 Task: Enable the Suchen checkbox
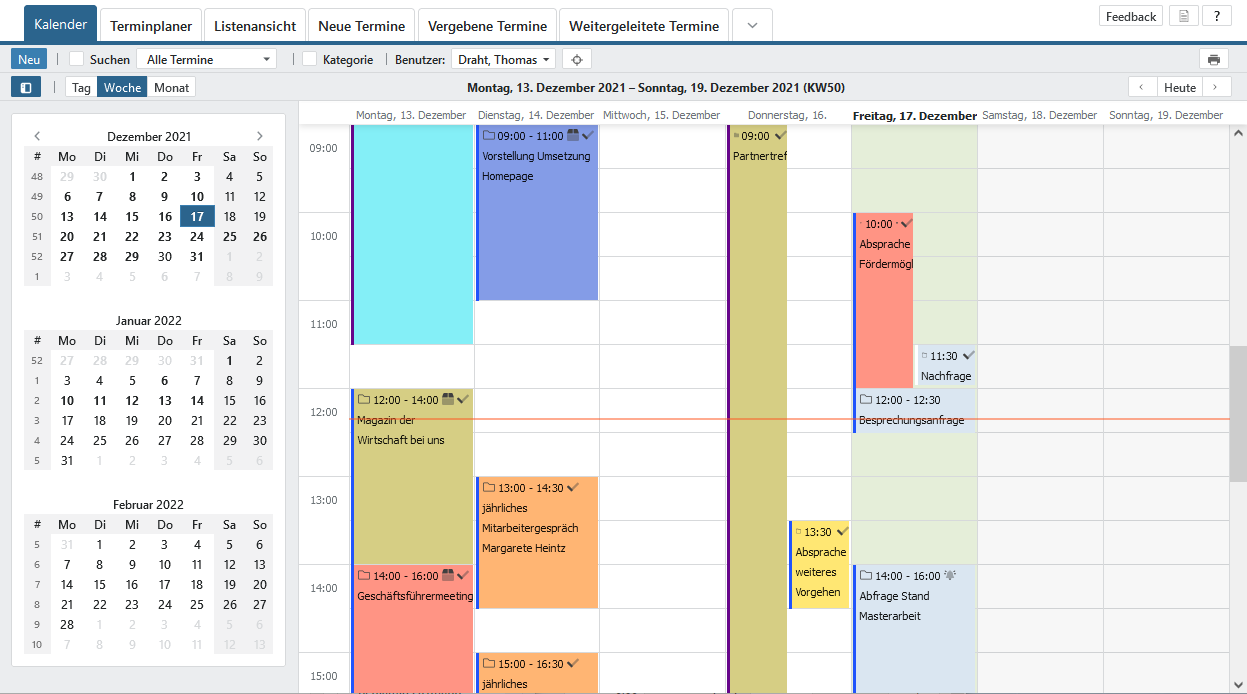[x=76, y=59]
